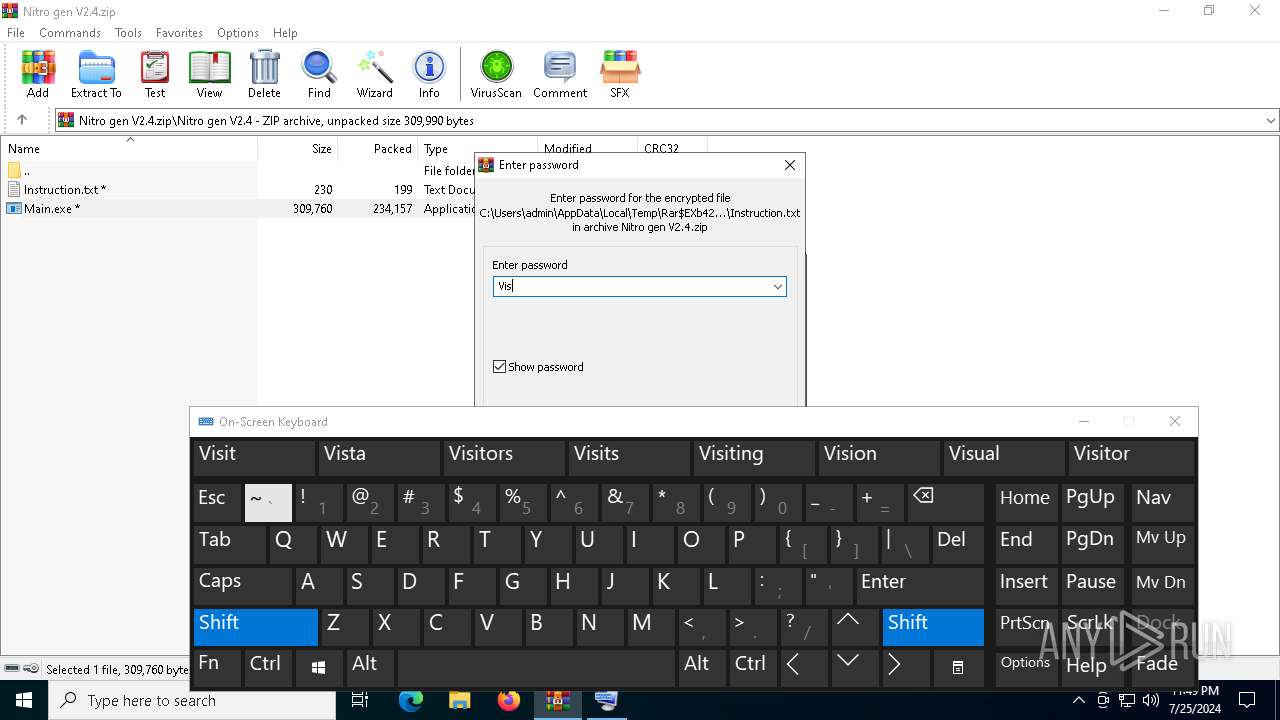
Task: Click the right arrow key on keyboard
Action: pos(904,667)
